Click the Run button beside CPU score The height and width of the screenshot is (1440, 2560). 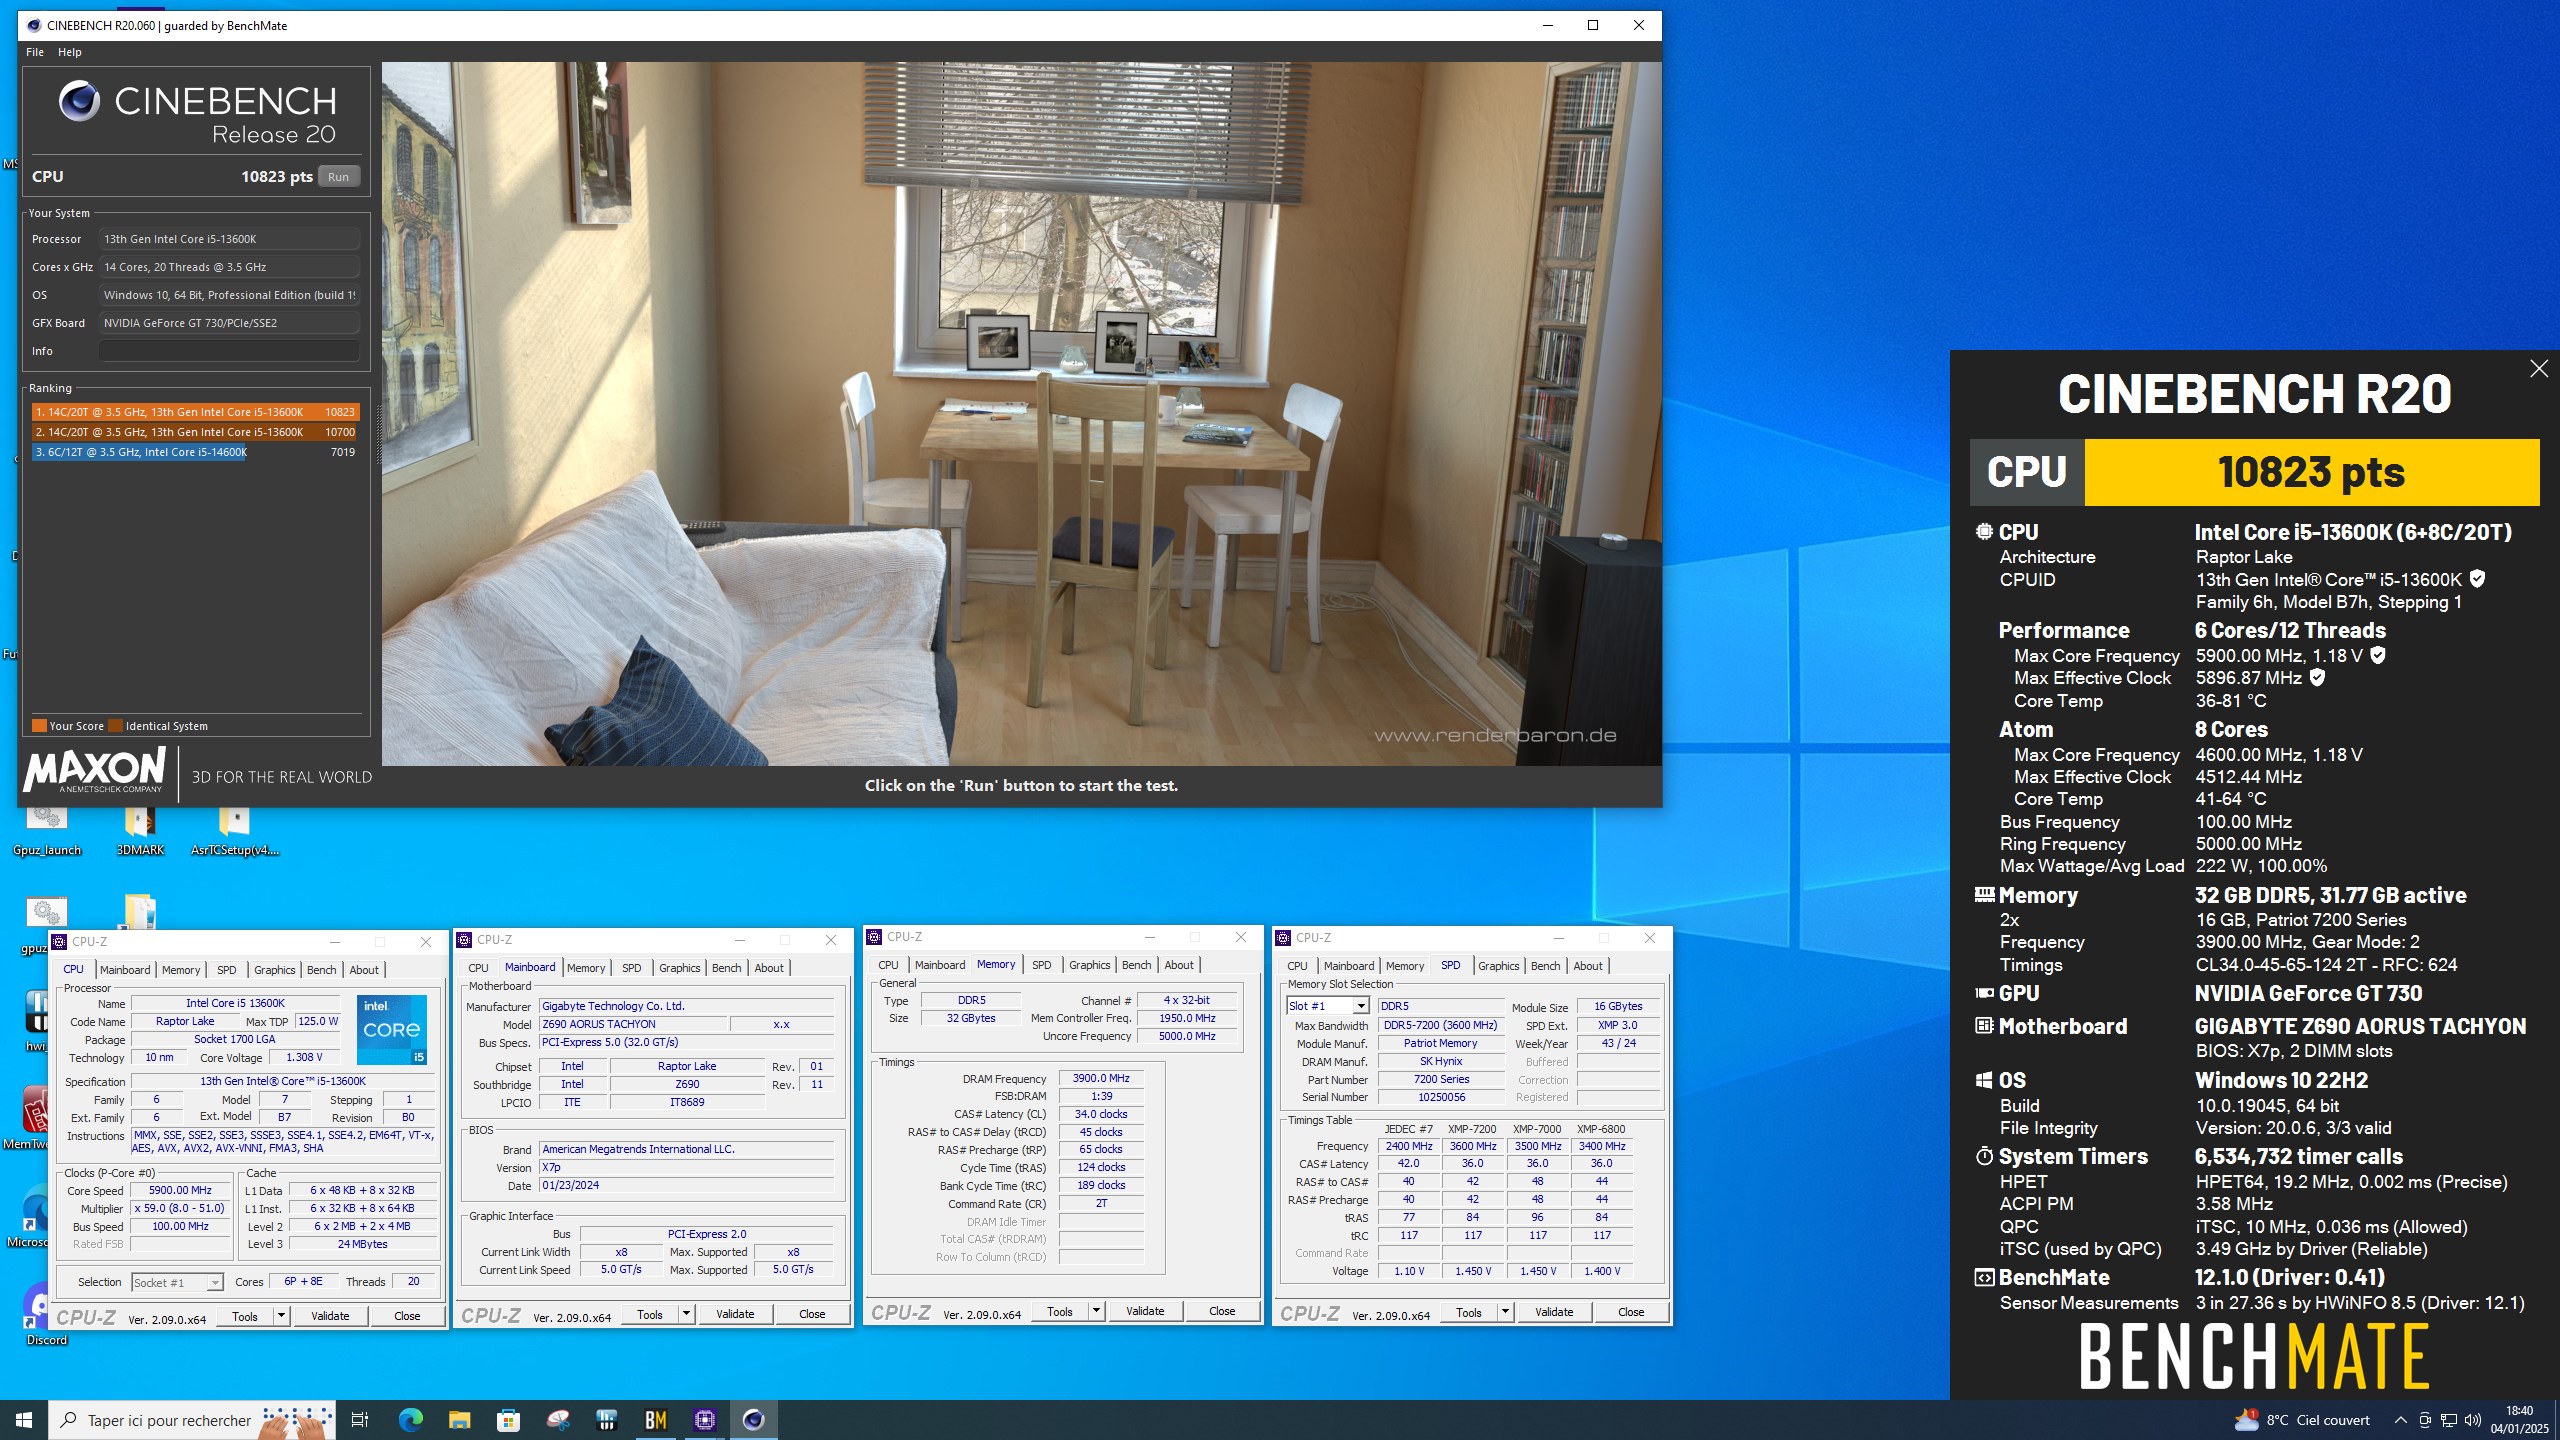click(338, 177)
